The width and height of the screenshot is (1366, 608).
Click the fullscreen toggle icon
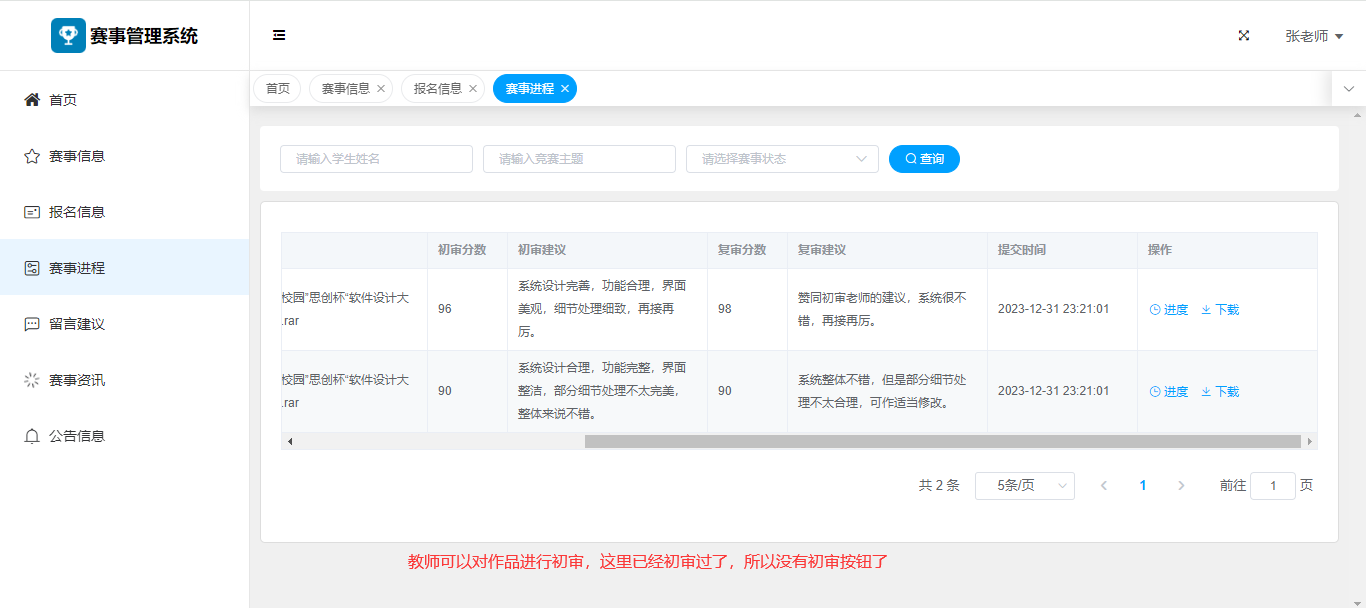(1244, 35)
